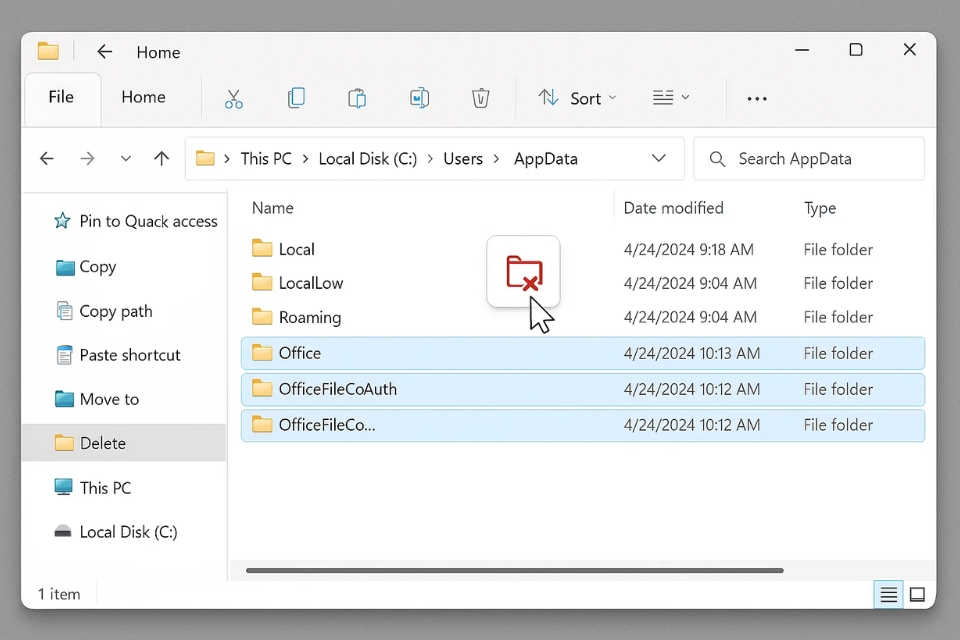Switch to details view at bottom right

pyautogui.click(x=888, y=594)
